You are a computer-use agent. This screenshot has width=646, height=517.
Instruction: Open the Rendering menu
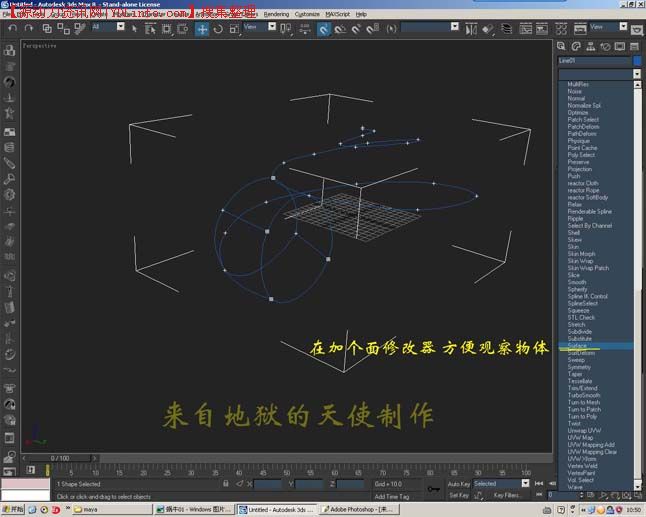276,14
